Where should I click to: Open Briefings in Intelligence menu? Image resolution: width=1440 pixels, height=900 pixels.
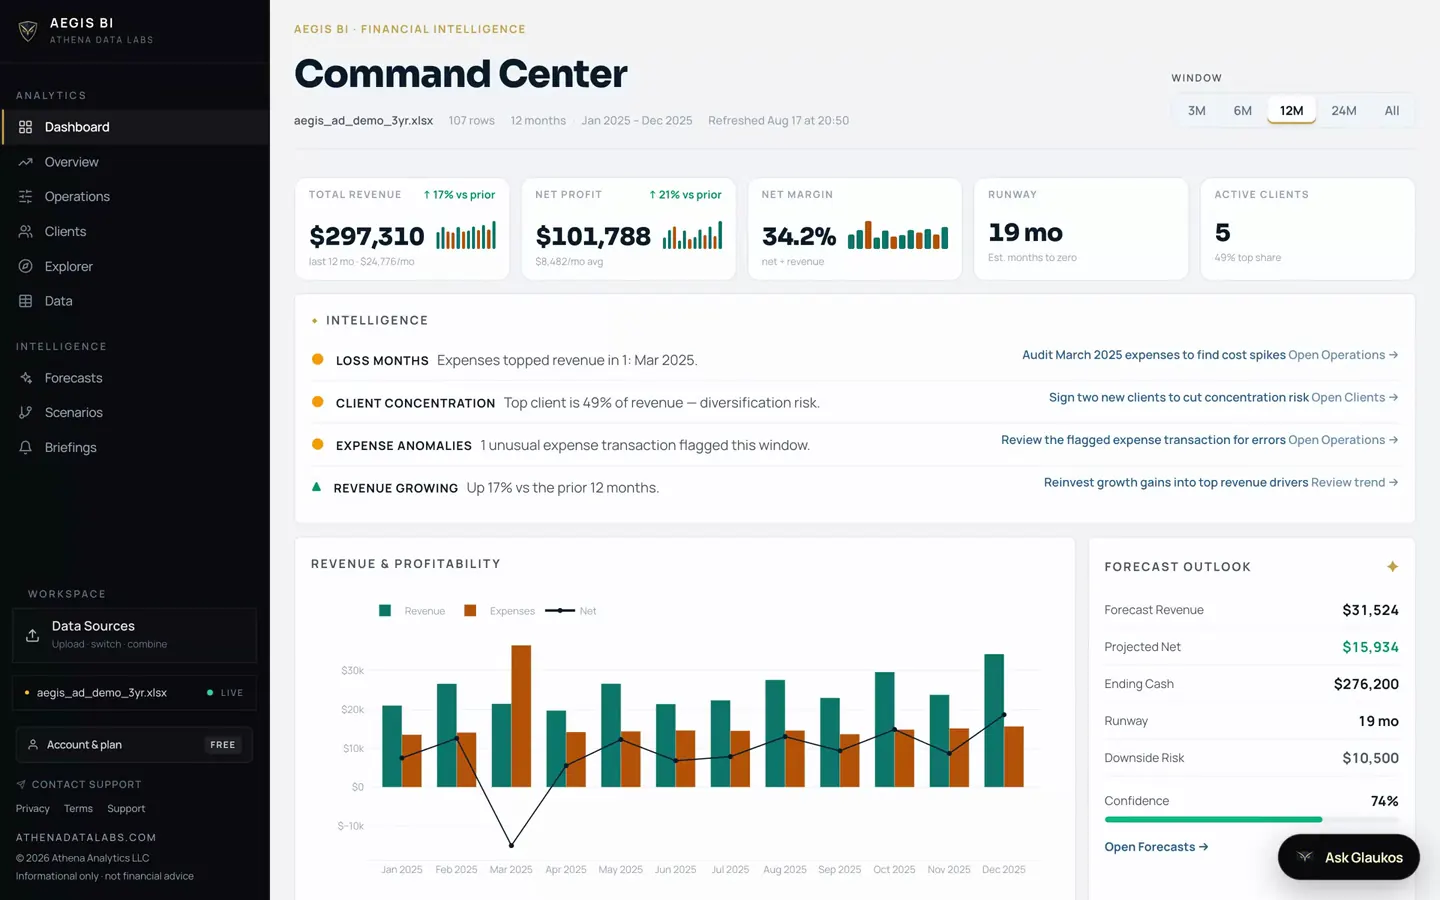point(135,447)
